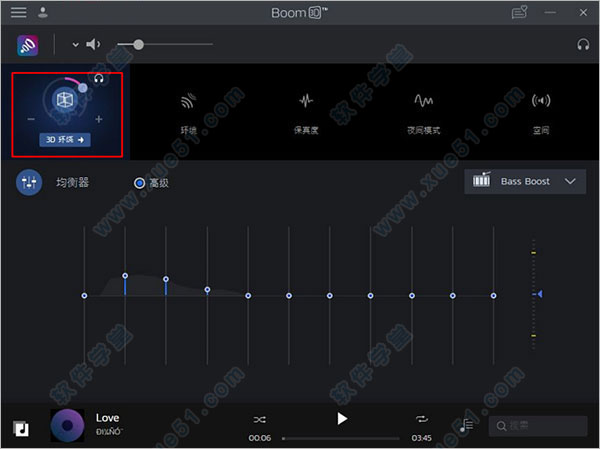Viewport: 600px width, 449px height.
Task: Select the last equalizer band handle
Action: [x=493, y=296]
